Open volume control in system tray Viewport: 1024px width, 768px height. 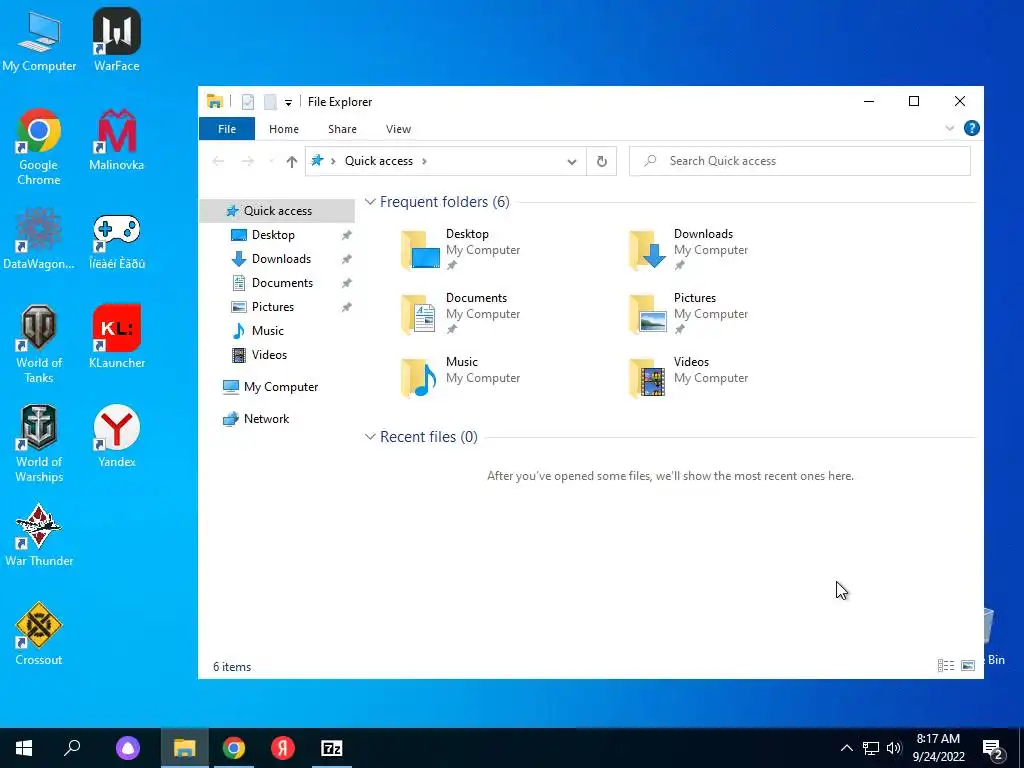tap(894, 748)
